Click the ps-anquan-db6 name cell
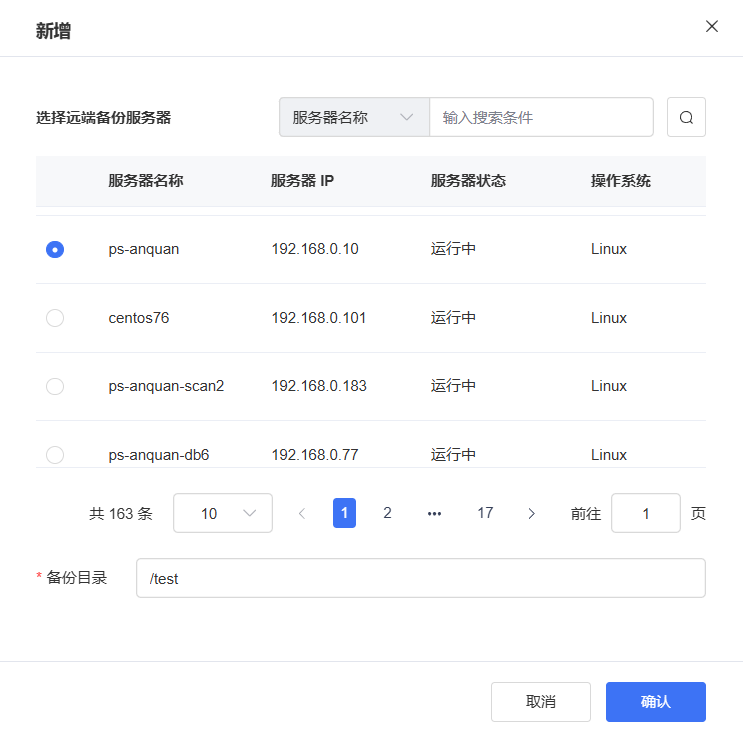Screen dimensions: 743x739 [x=159, y=455]
